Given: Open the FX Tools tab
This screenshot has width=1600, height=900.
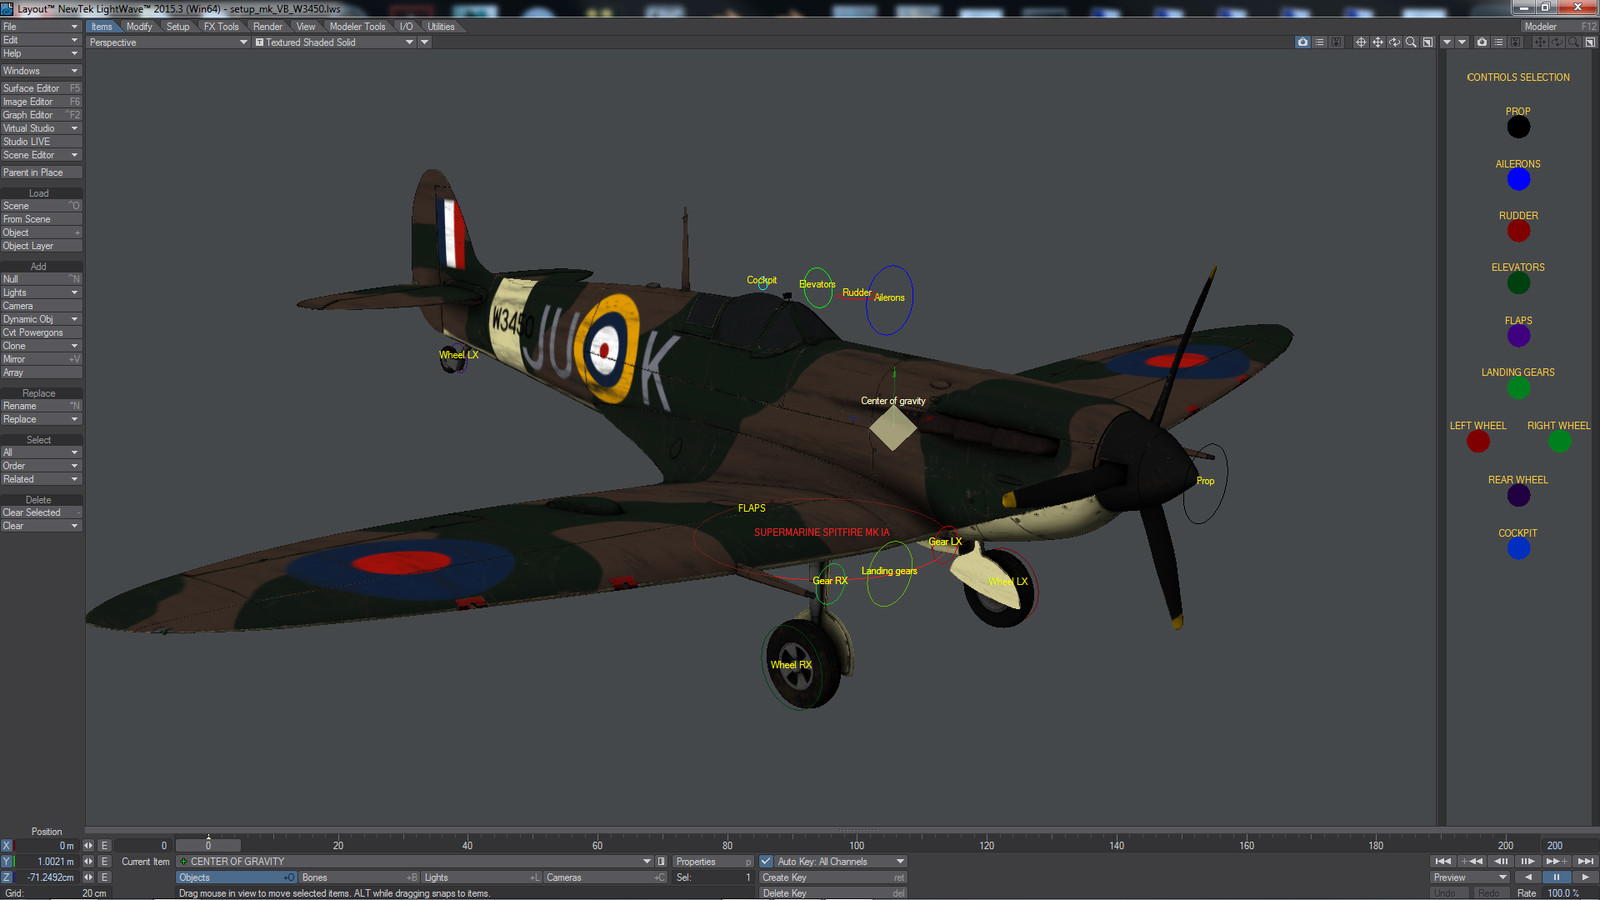Looking at the screenshot, I should [x=221, y=27].
